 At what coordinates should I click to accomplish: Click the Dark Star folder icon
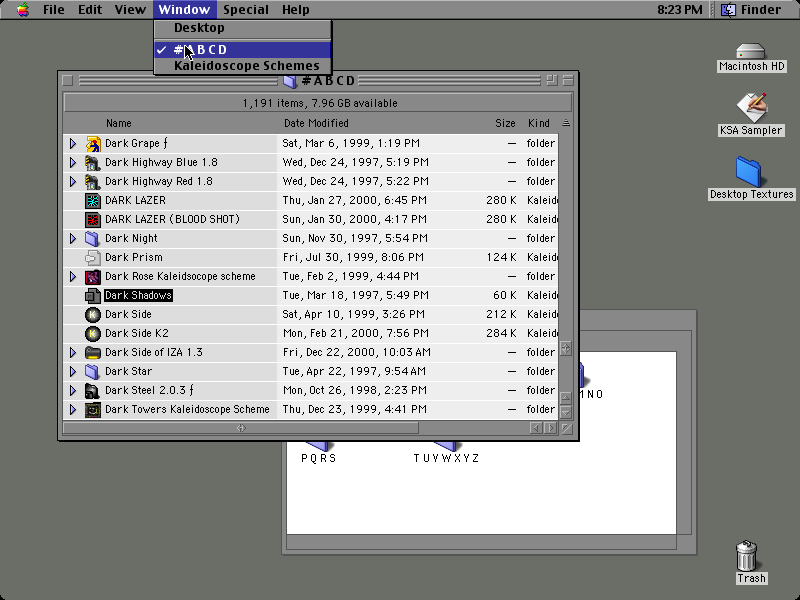[x=93, y=371]
